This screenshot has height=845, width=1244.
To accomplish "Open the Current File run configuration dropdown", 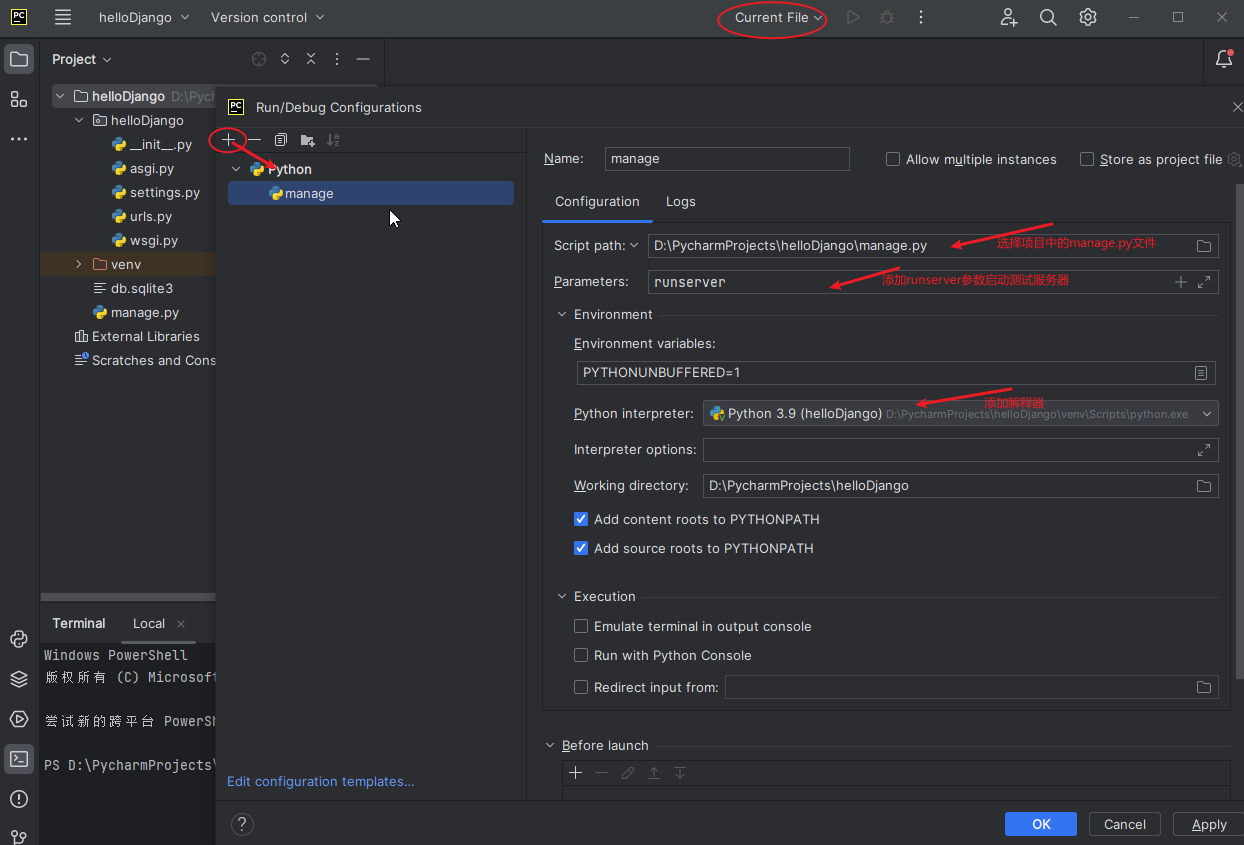I will pyautogui.click(x=778, y=17).
